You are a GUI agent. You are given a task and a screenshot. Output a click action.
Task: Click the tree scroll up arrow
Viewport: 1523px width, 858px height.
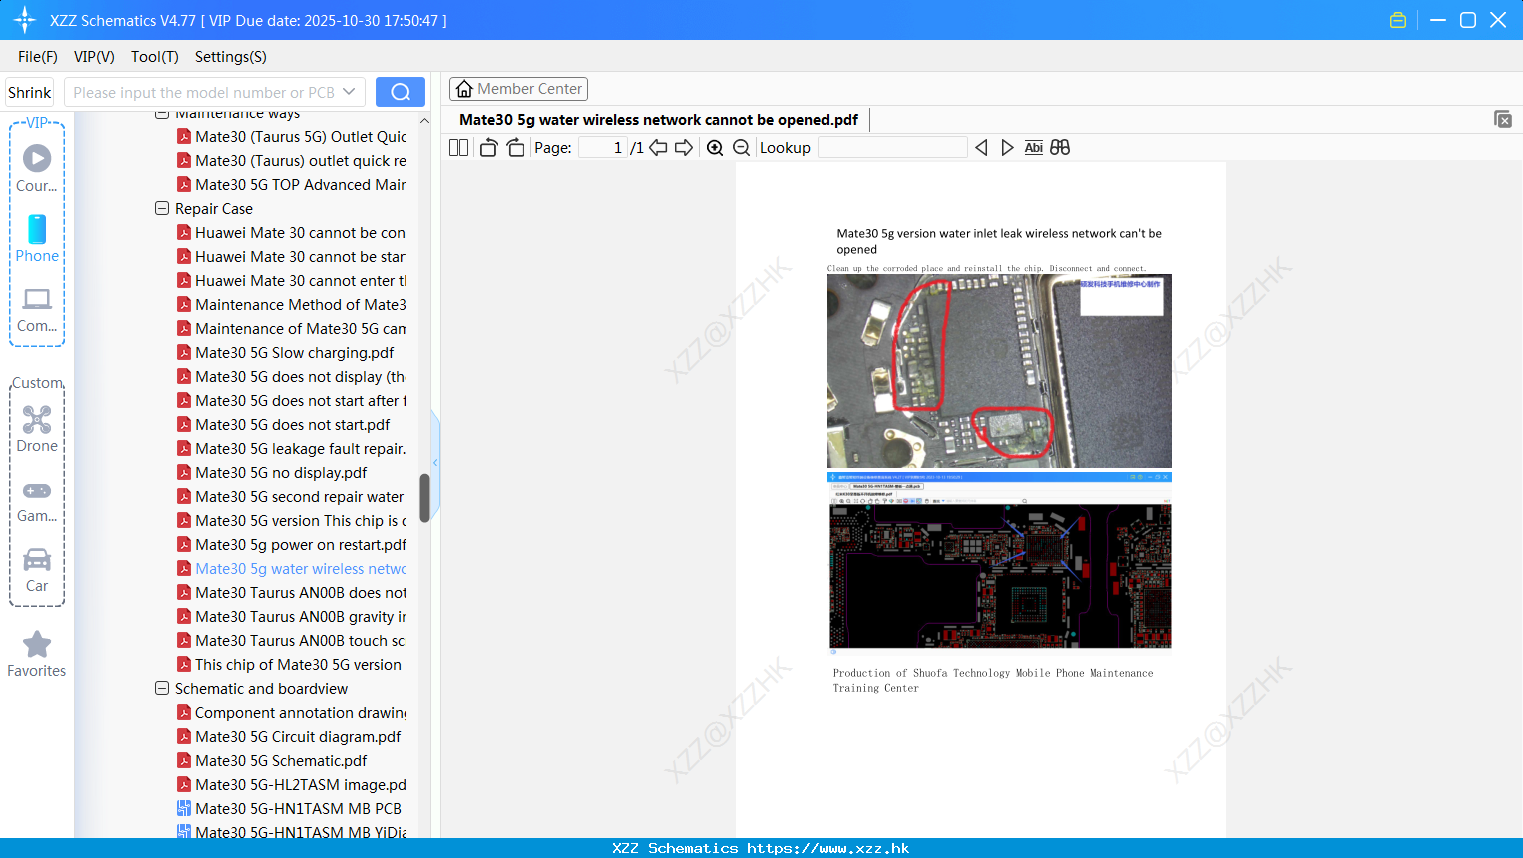pos(424,120)
